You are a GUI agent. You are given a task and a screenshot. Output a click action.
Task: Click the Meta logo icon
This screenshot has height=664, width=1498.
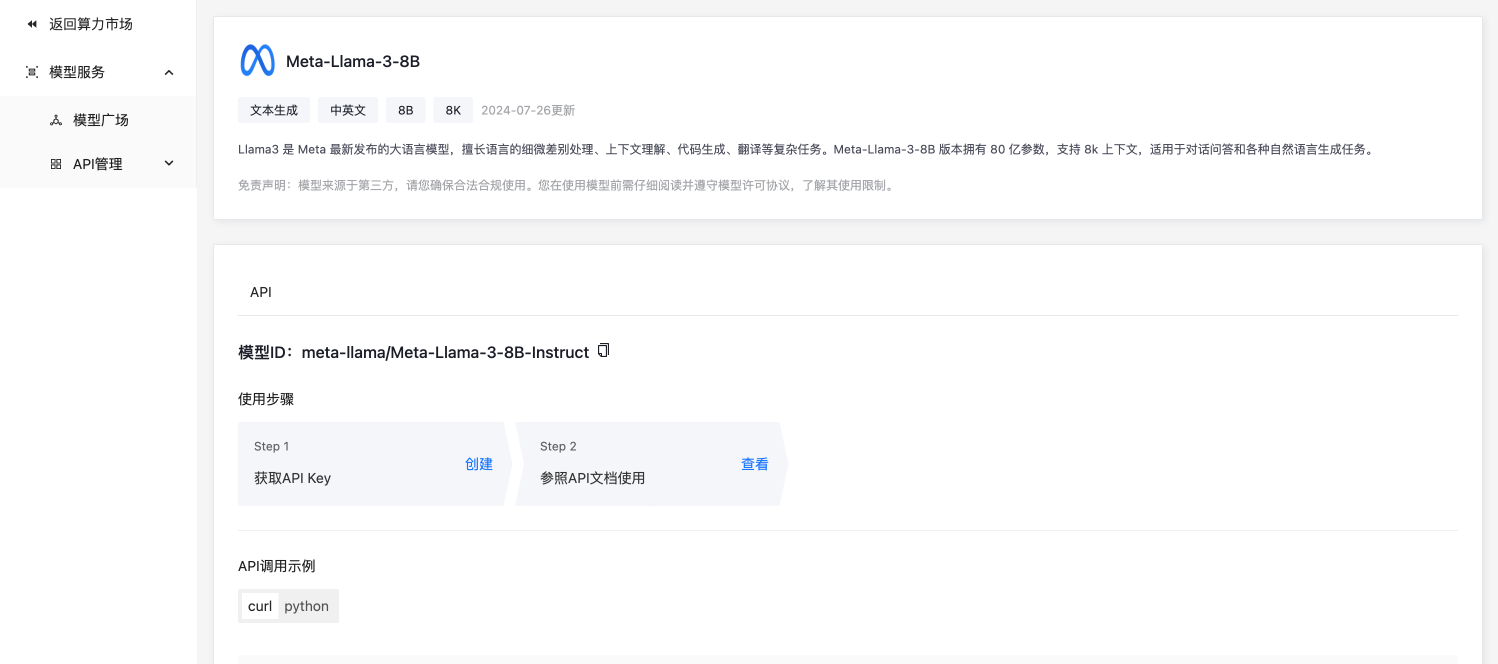pyautogui.click(x=257, y=61)
